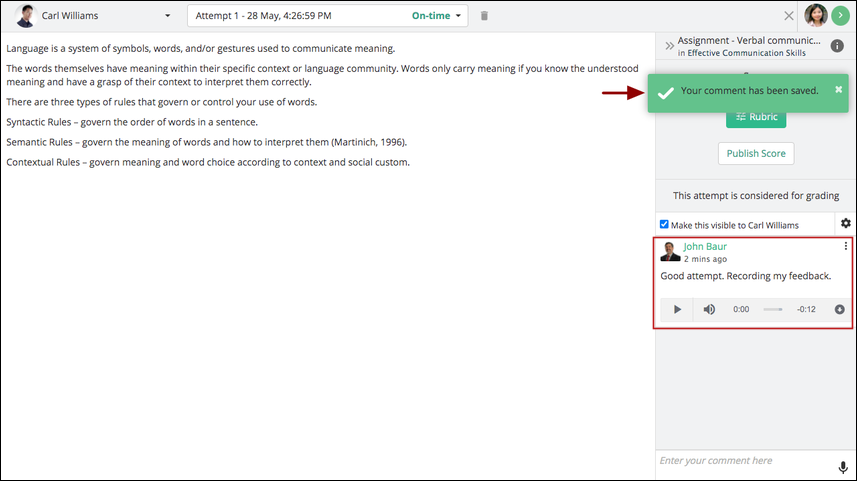Open Effective Communication Skills course link
The image size is (857, 481).
tap(746, 53)
